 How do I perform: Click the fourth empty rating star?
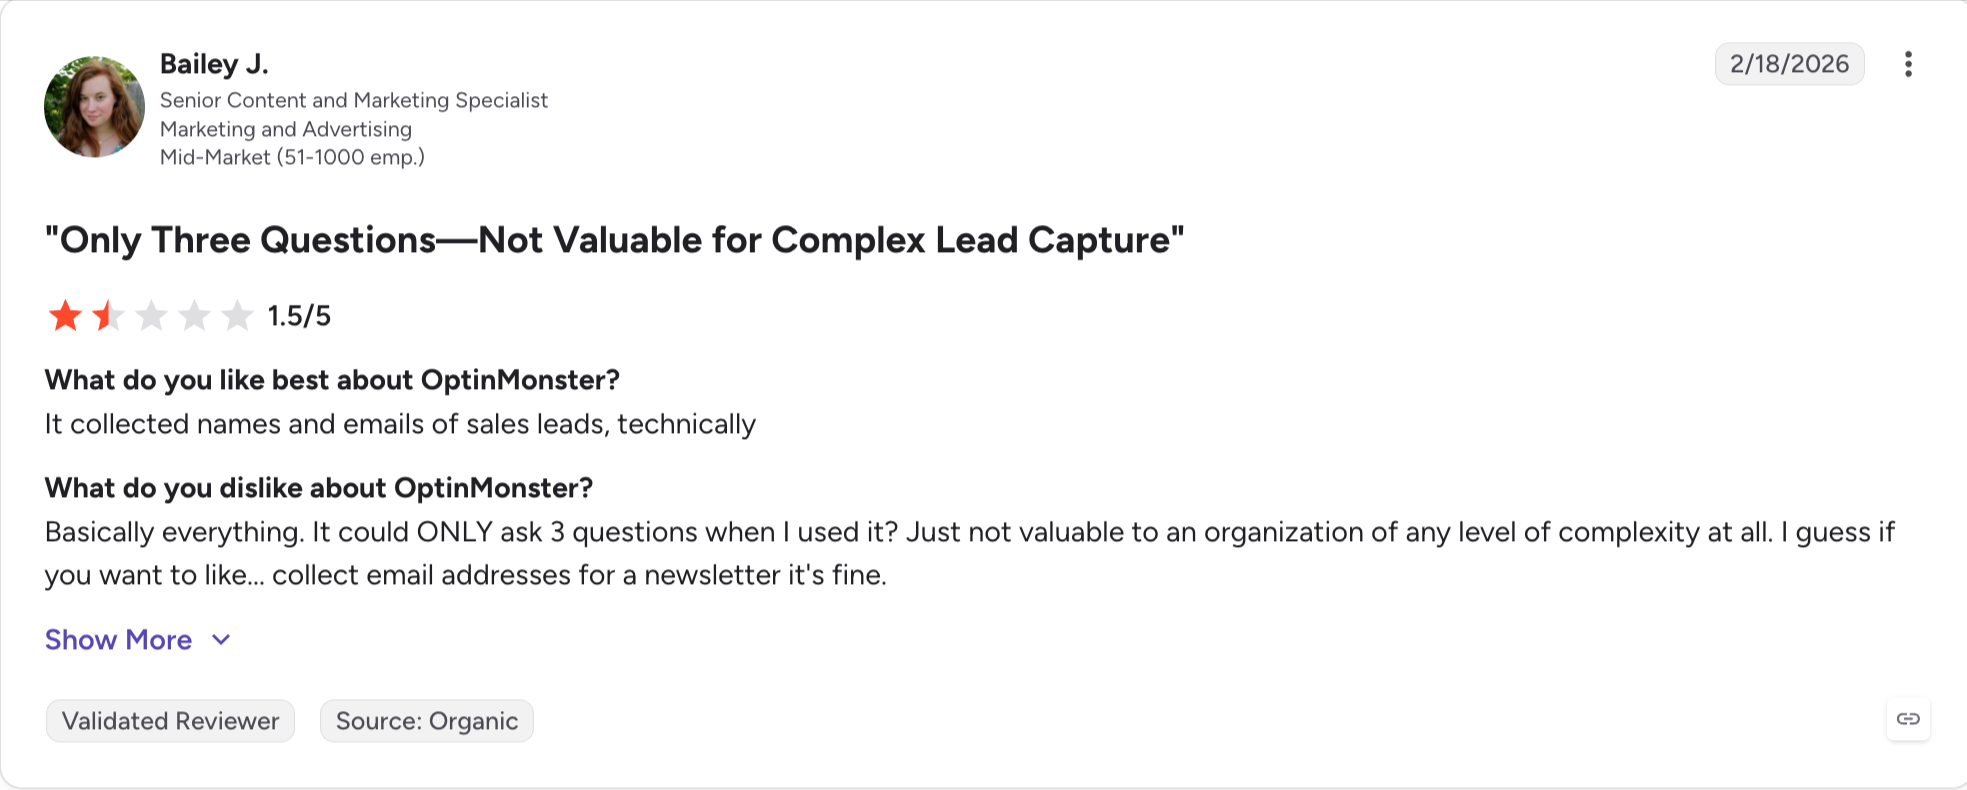point(194,316)
